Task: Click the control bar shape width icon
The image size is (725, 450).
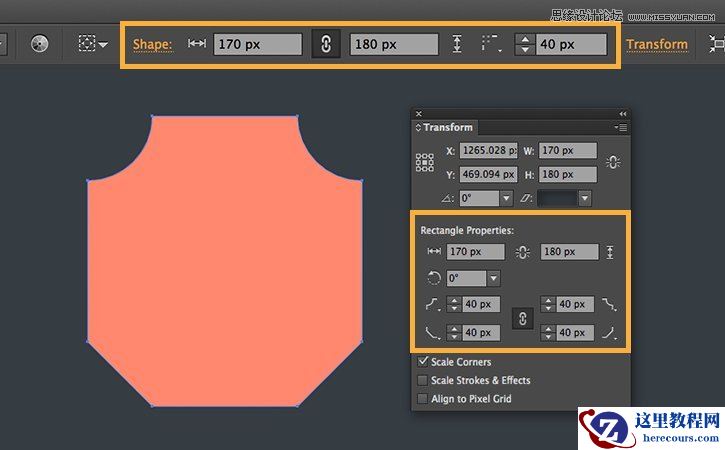Action: [x=197, y=43]
